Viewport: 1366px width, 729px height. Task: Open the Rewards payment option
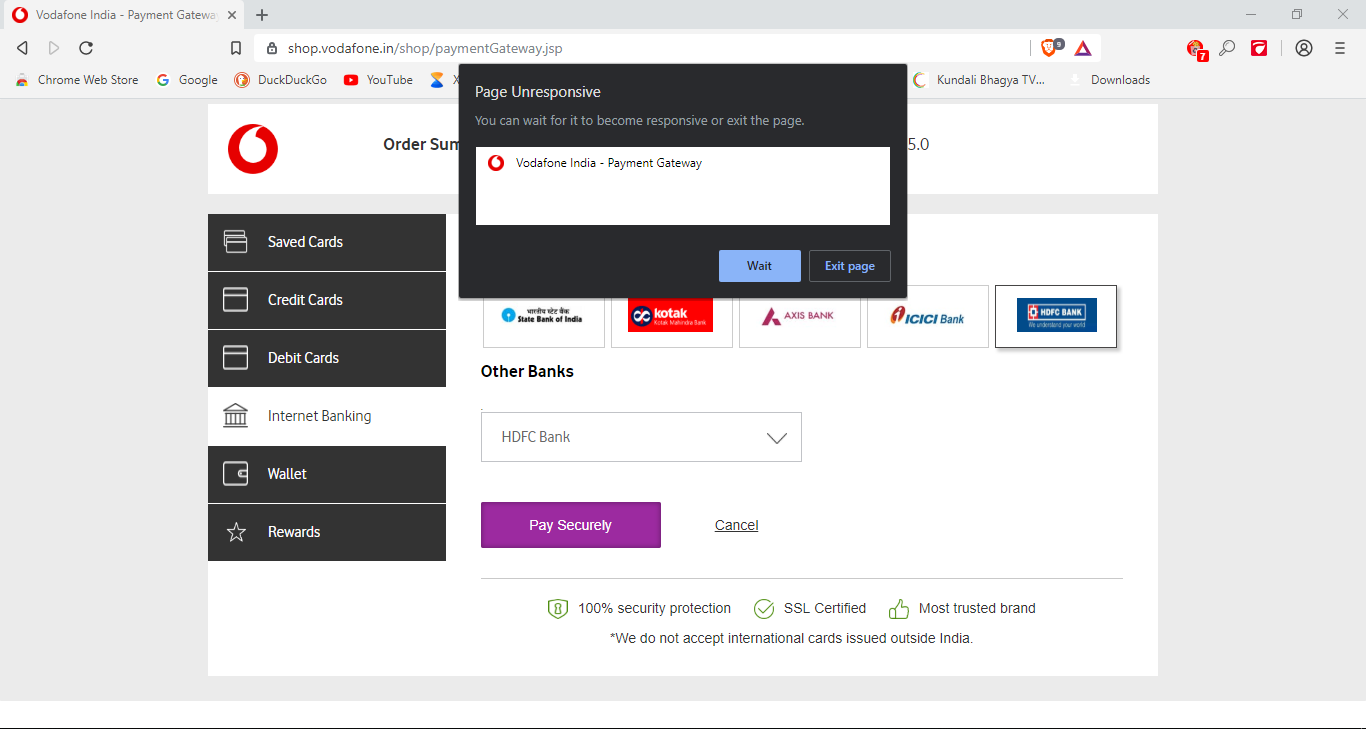tap(327, 532)
